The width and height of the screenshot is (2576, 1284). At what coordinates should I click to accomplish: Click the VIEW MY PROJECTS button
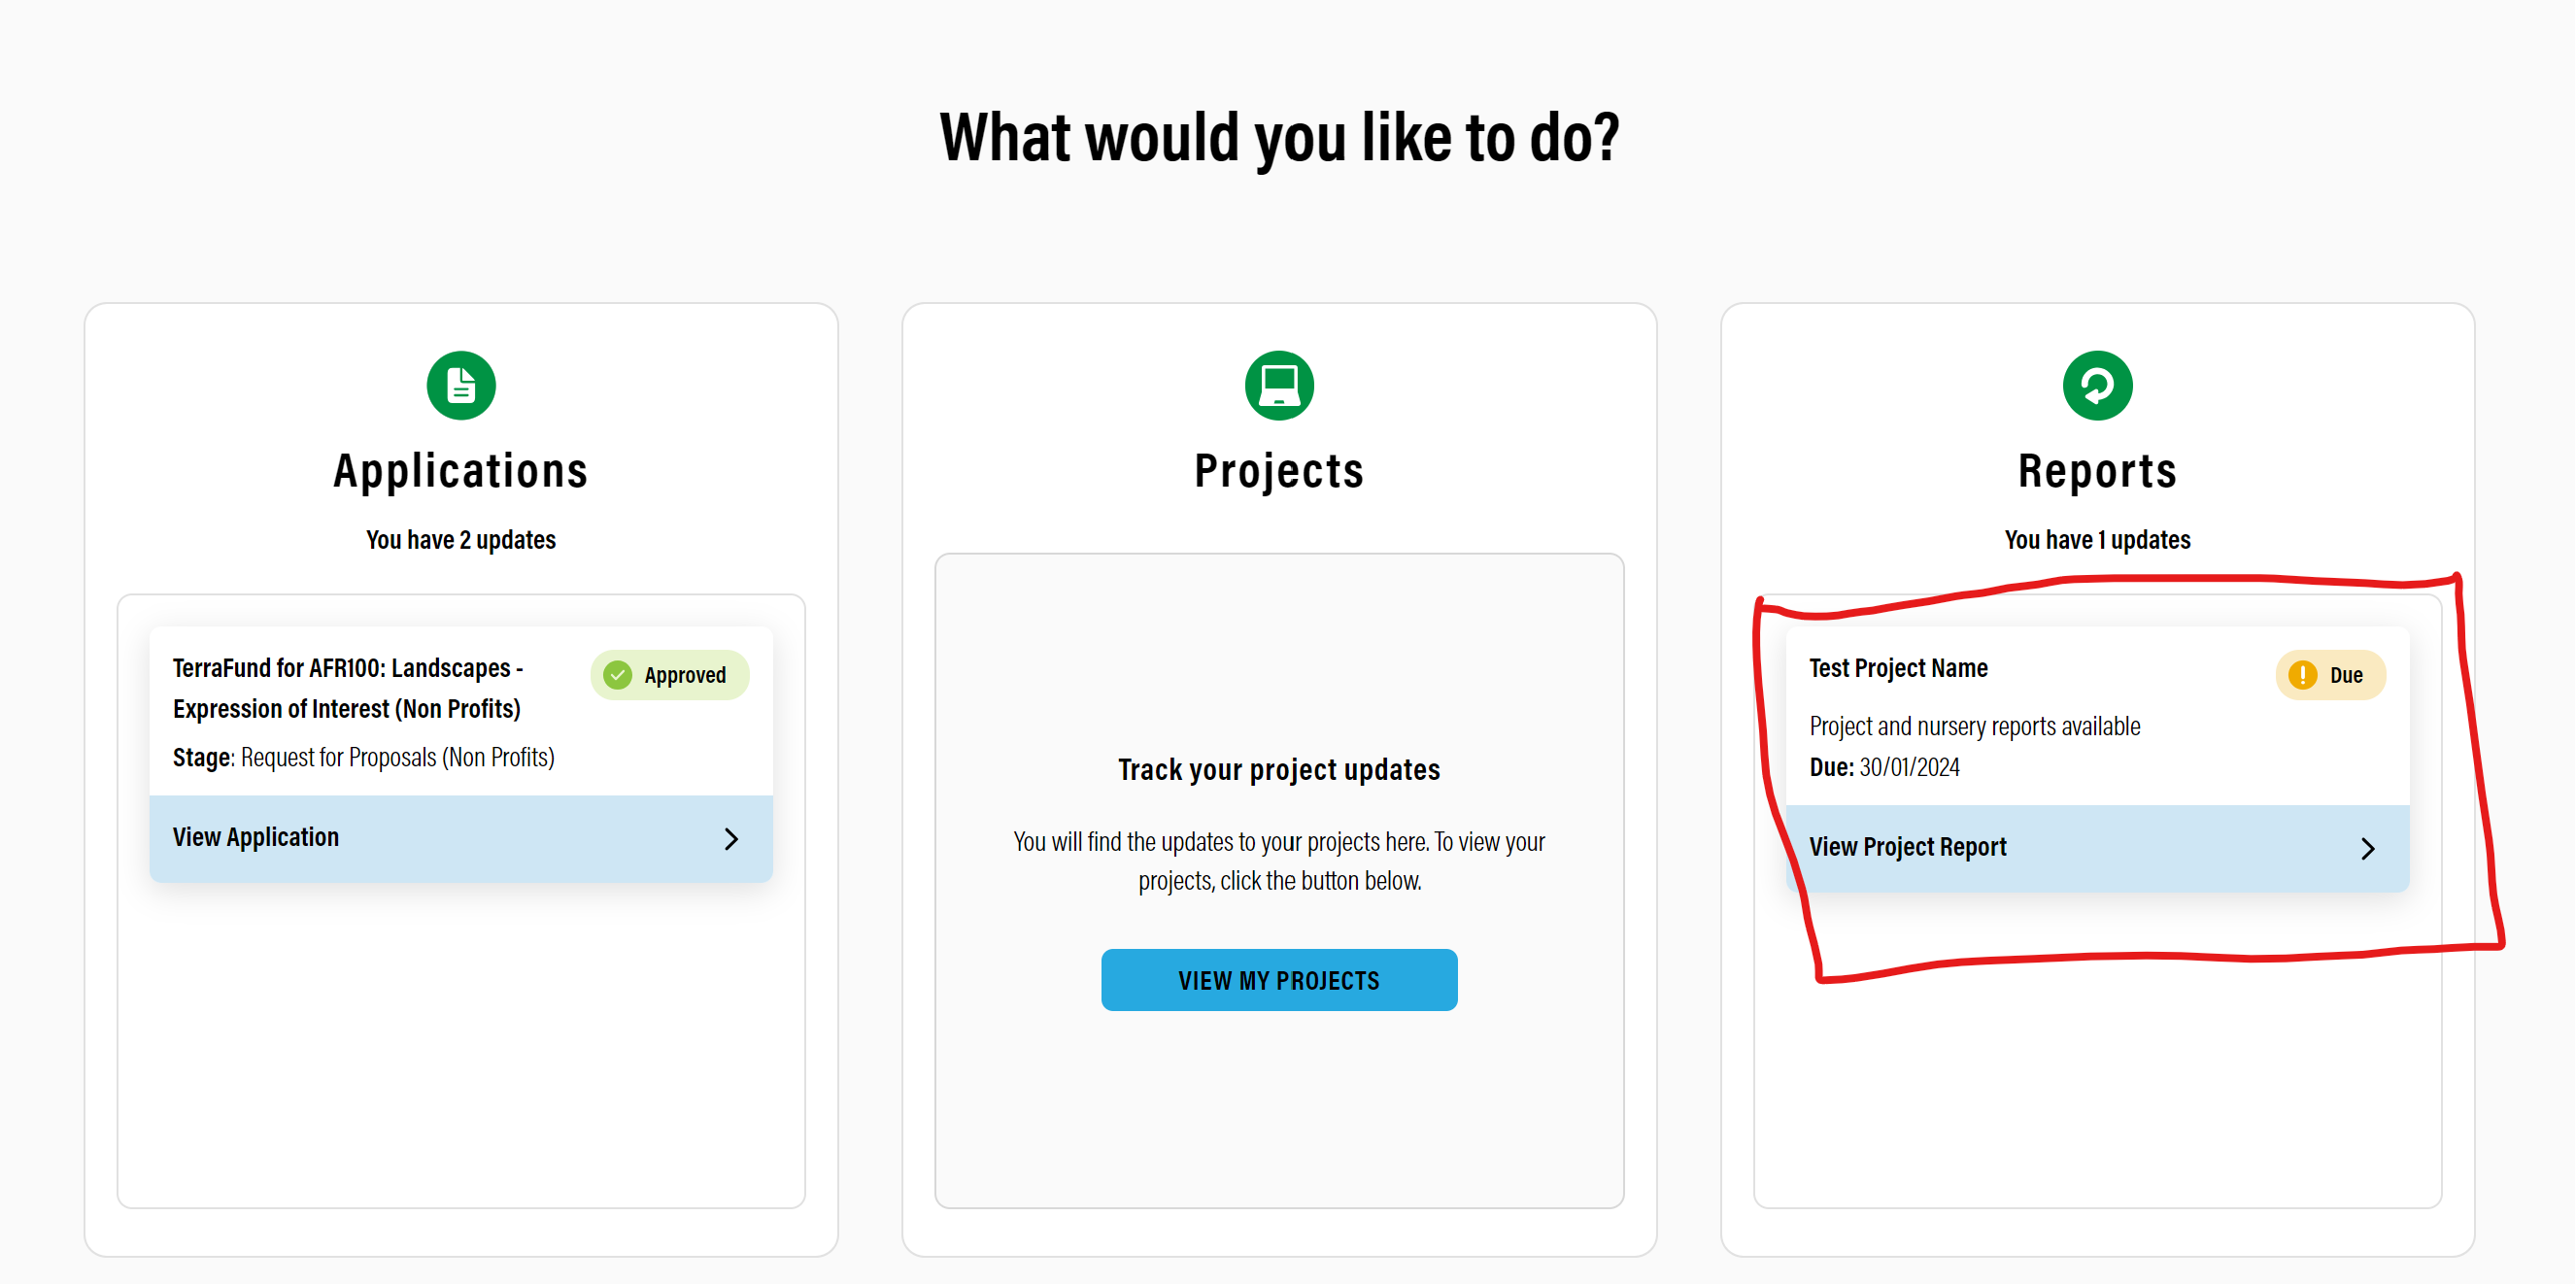1279,980
